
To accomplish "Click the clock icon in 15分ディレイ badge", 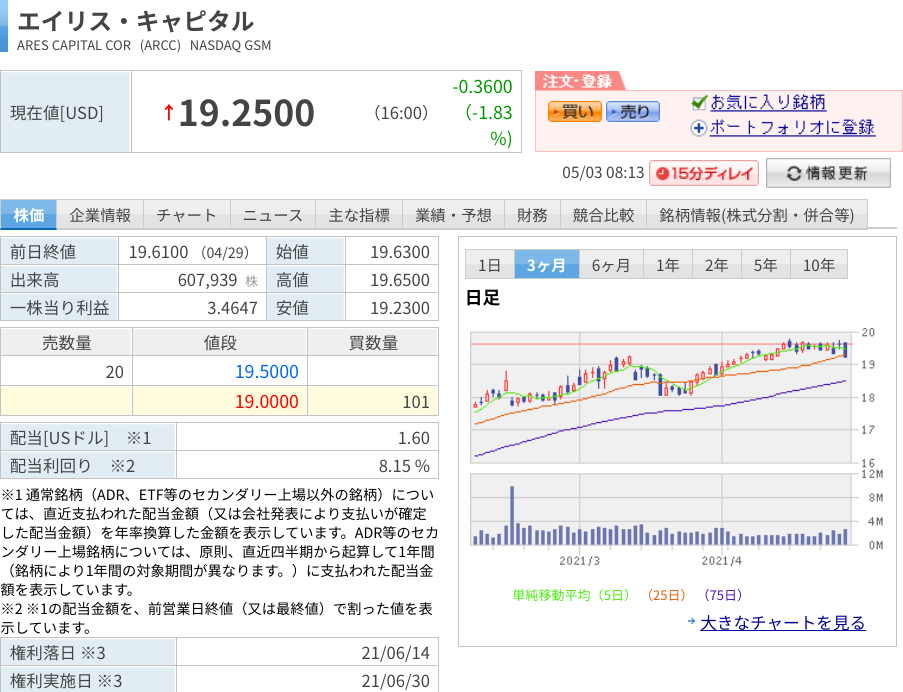I will 663,173.
